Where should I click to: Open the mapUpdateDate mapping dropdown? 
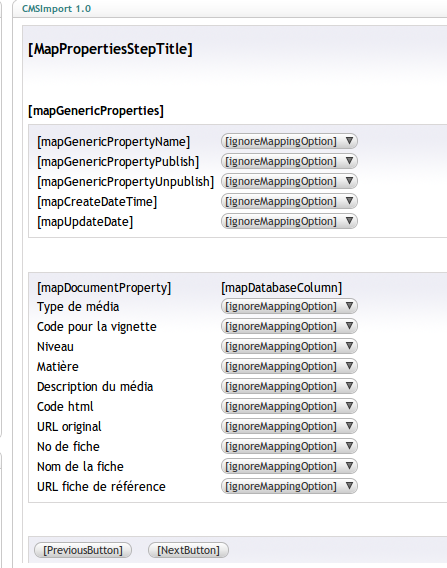tap(289, 221)
